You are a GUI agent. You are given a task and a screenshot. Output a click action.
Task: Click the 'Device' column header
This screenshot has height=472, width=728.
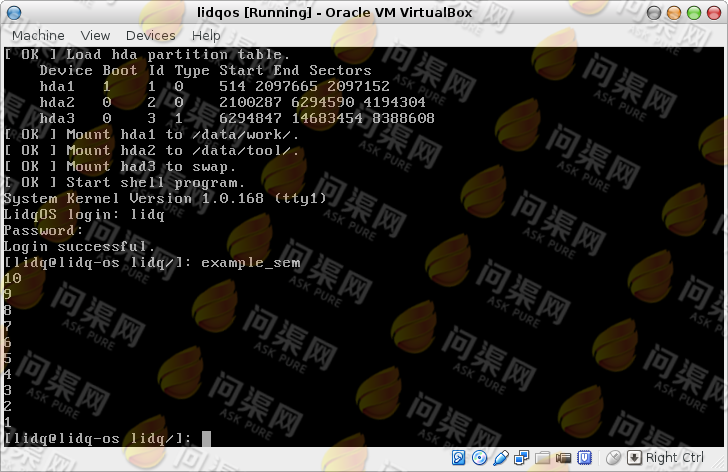(x=66, y=71)
